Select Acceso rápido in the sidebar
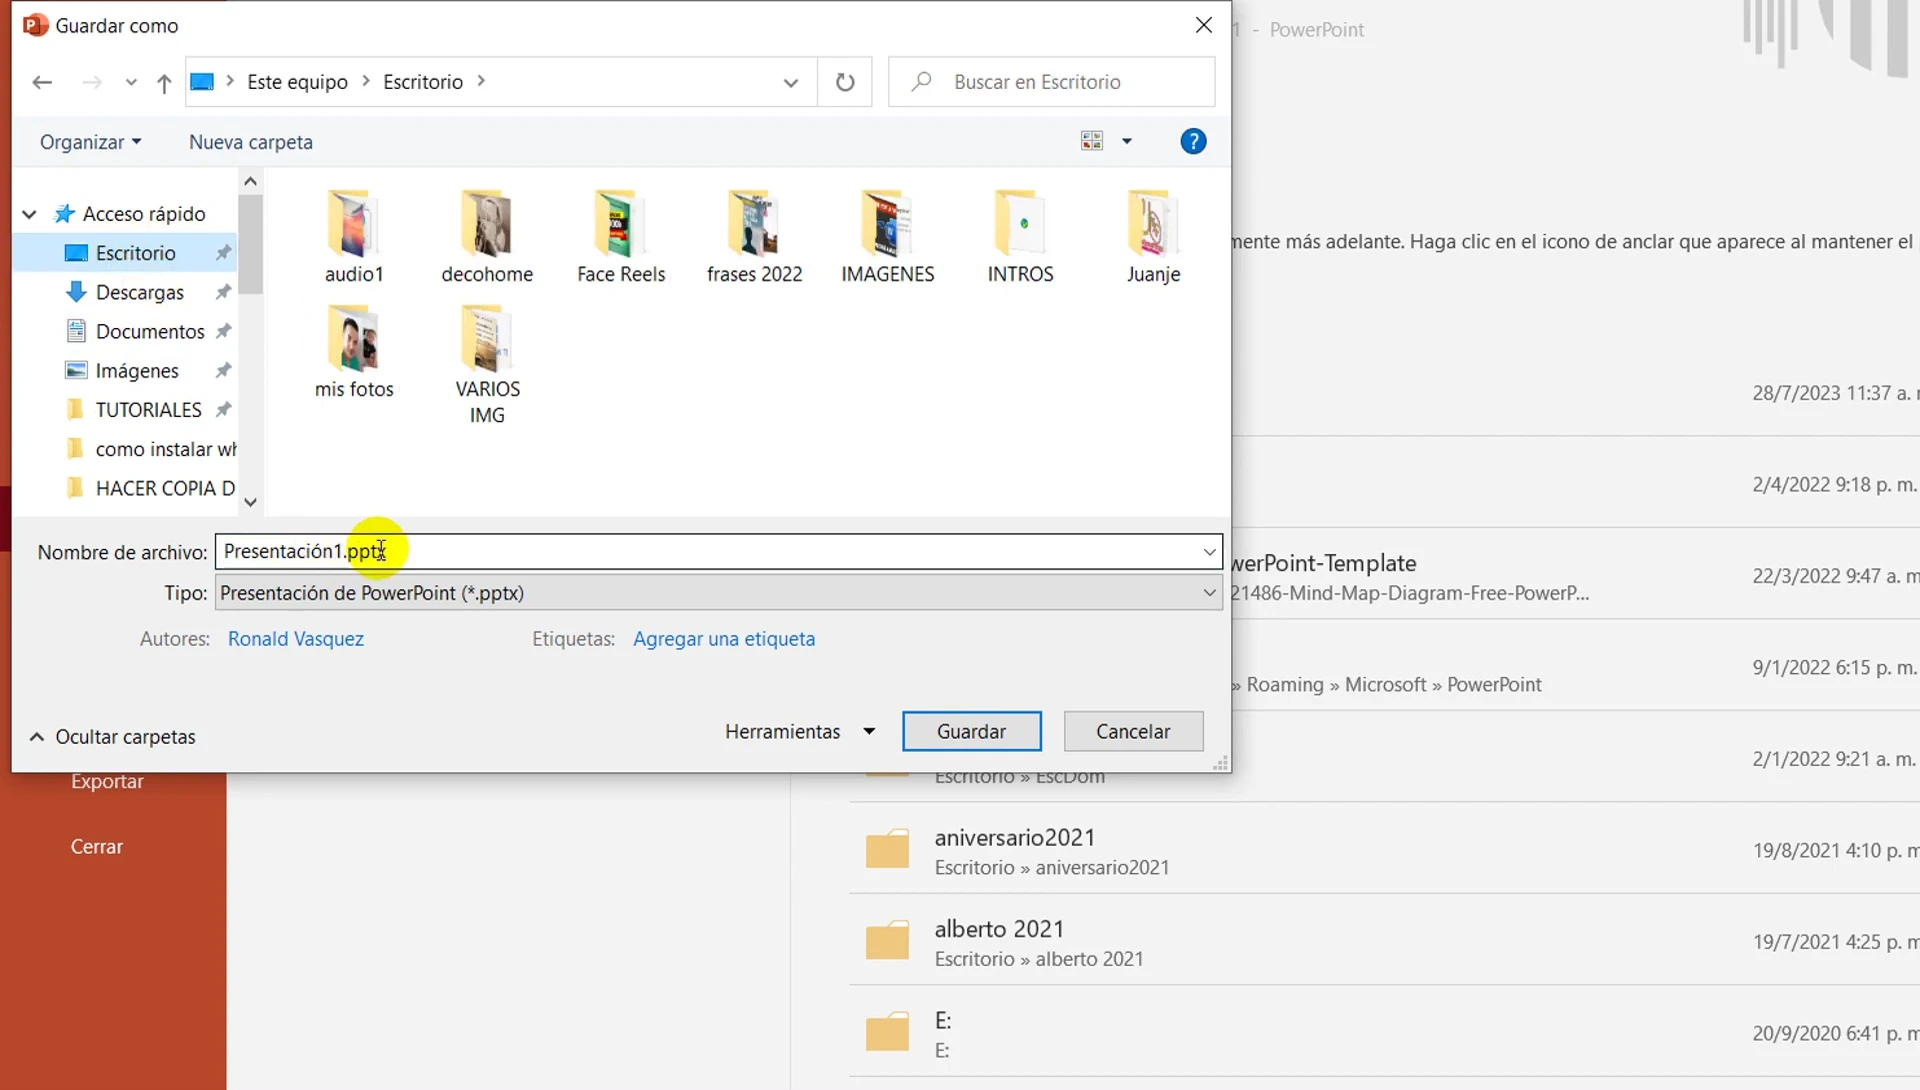Viewport: 1920px width, 1090px height. (144, 214)
